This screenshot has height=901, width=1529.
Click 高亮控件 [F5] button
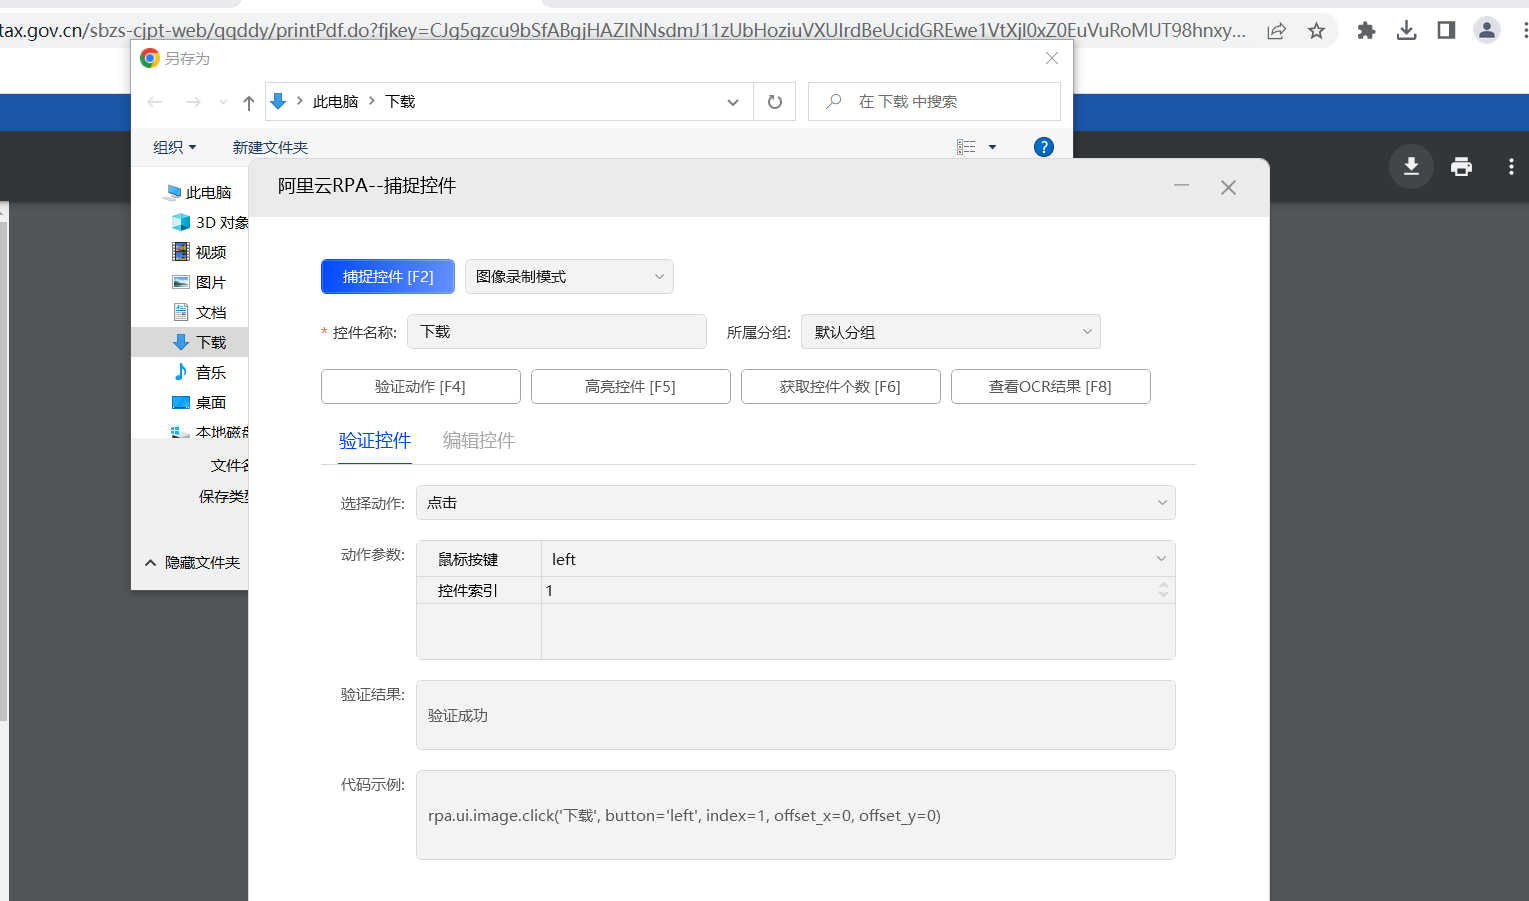click(631, 387)
